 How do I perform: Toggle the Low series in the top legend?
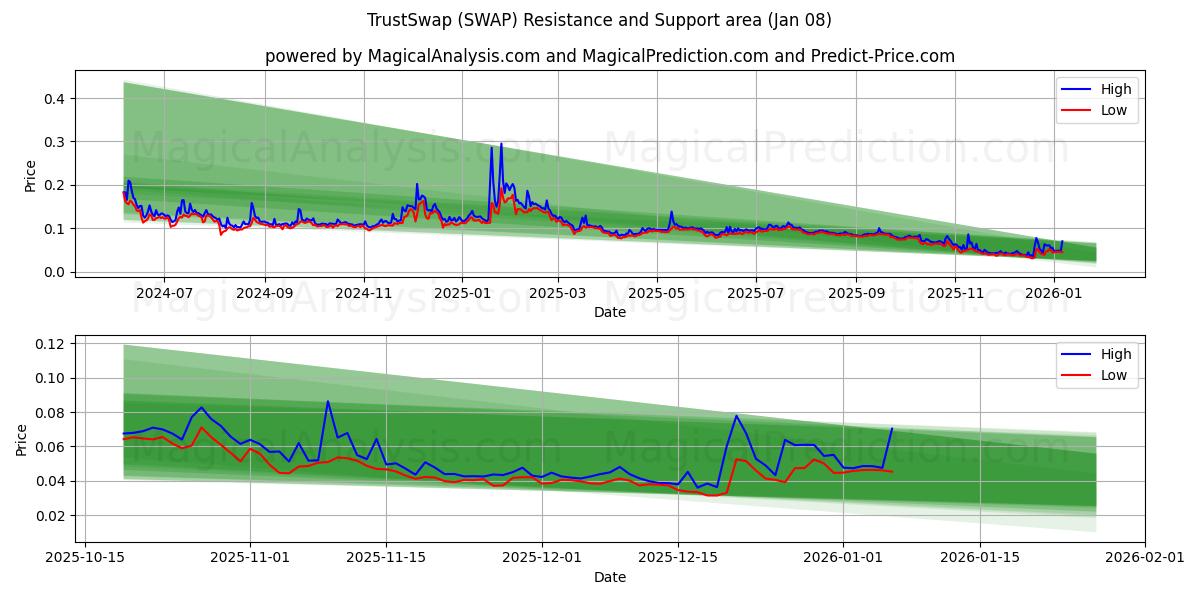coord(1110,110)
